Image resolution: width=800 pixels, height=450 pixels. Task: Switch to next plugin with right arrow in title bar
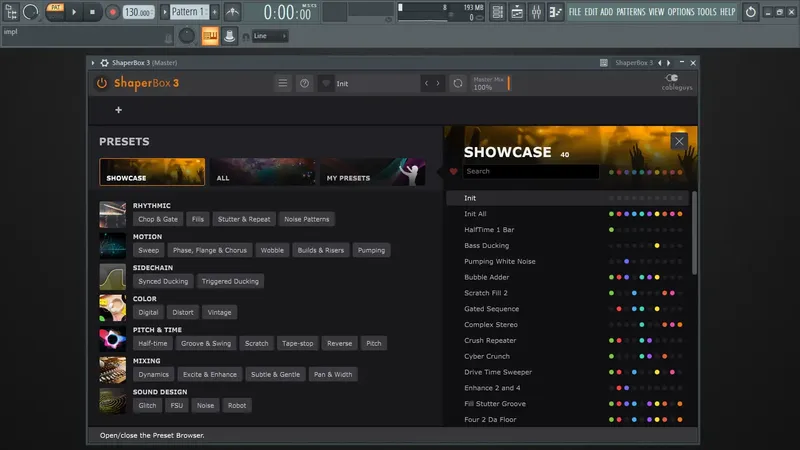pos(669,63)
